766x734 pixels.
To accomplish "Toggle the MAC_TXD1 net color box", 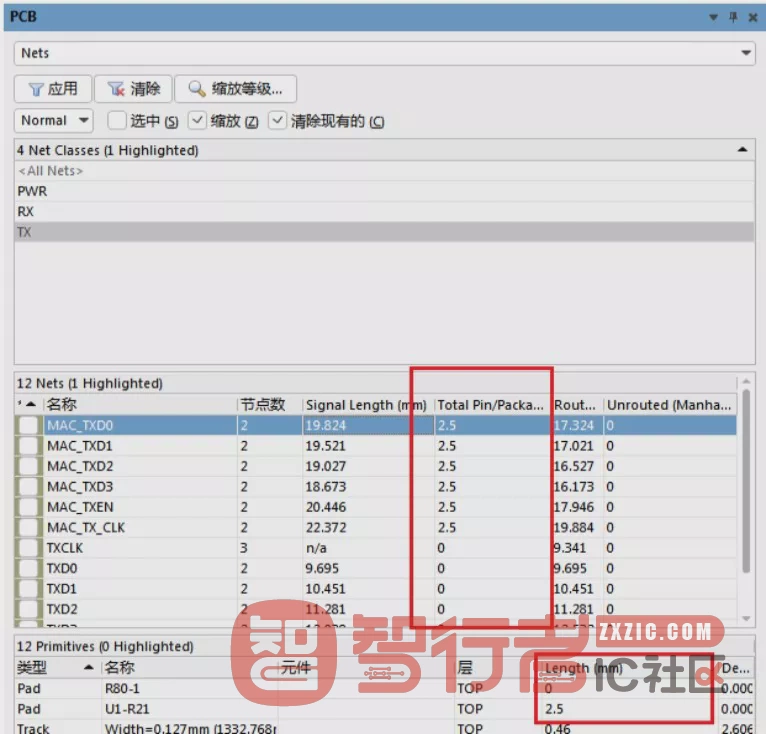I will pos(28,446).
